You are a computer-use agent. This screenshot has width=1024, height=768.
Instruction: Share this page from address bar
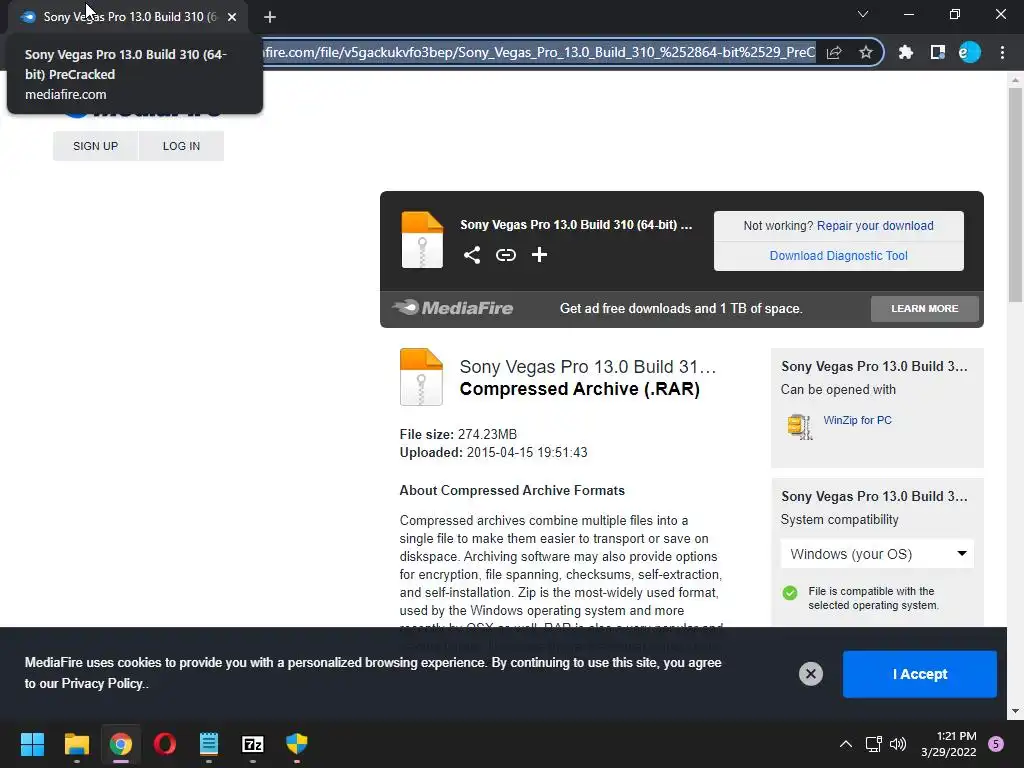834,52
